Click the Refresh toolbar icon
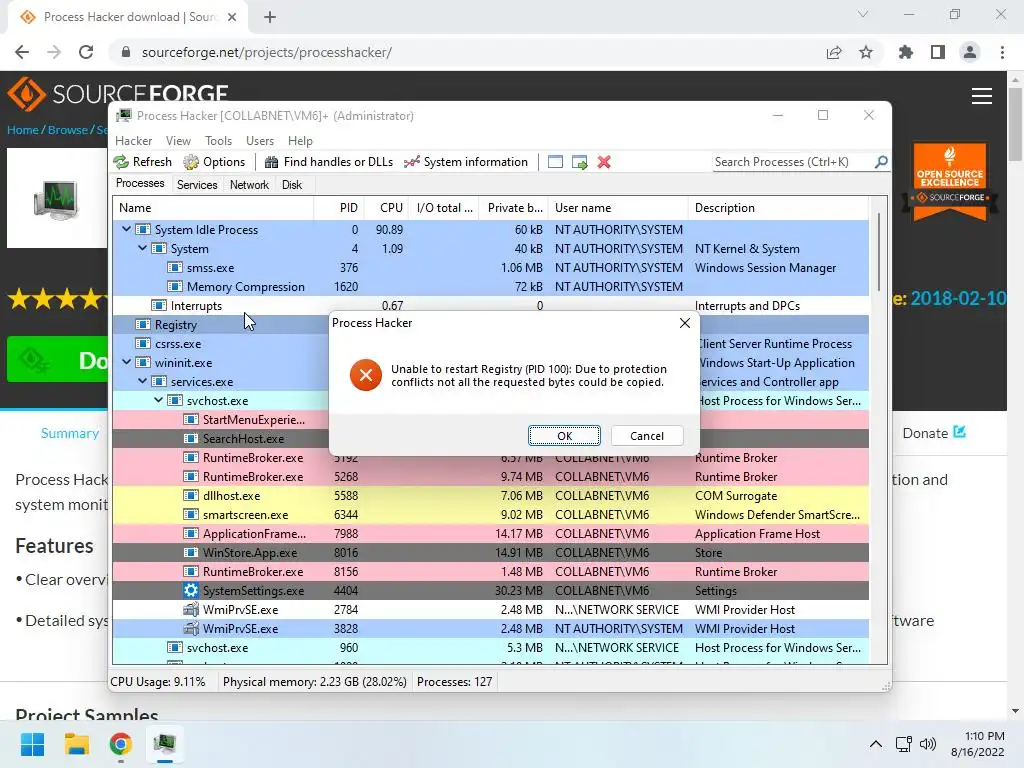The height and width of the screenshot is (768, 1024). point(121,162)
